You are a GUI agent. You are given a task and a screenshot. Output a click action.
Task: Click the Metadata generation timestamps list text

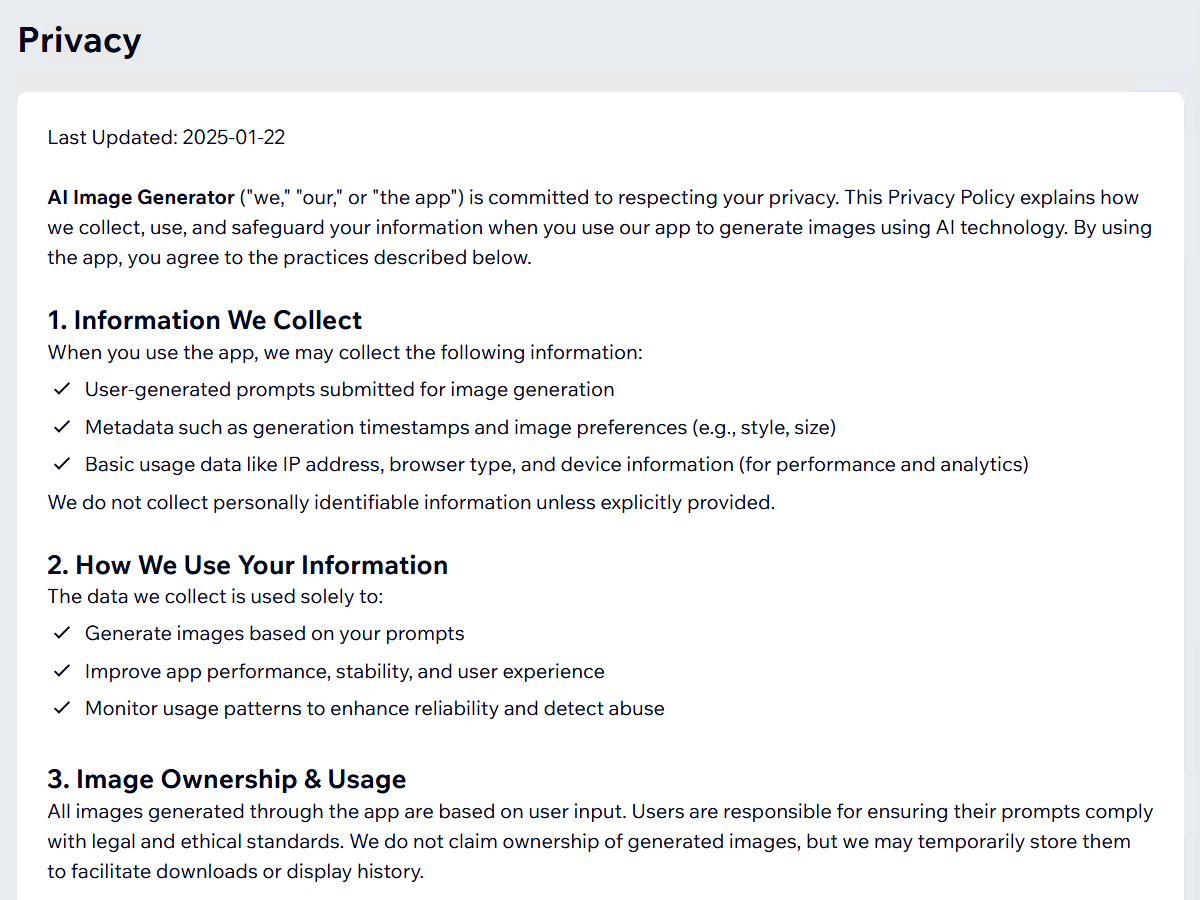click(460, 427)
